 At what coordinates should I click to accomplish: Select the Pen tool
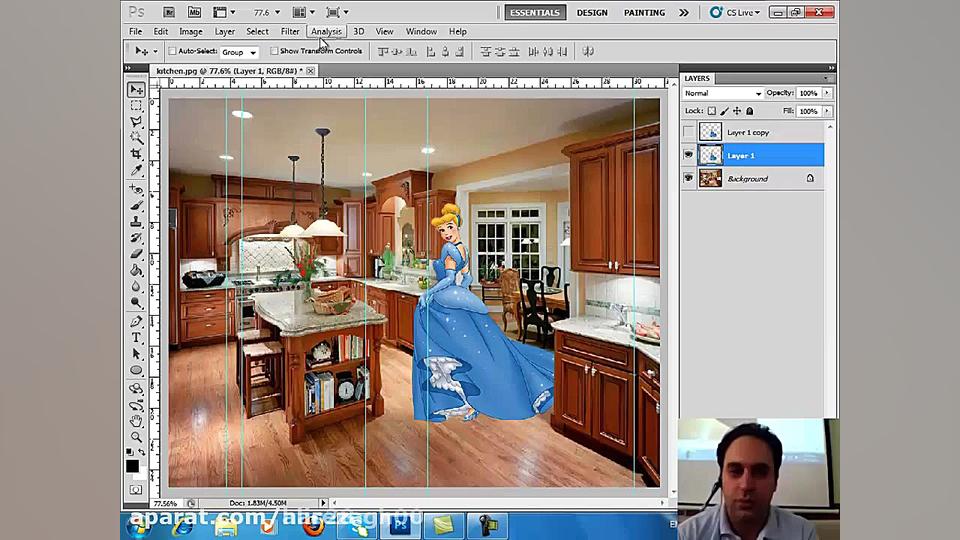(x=136, y=322)
